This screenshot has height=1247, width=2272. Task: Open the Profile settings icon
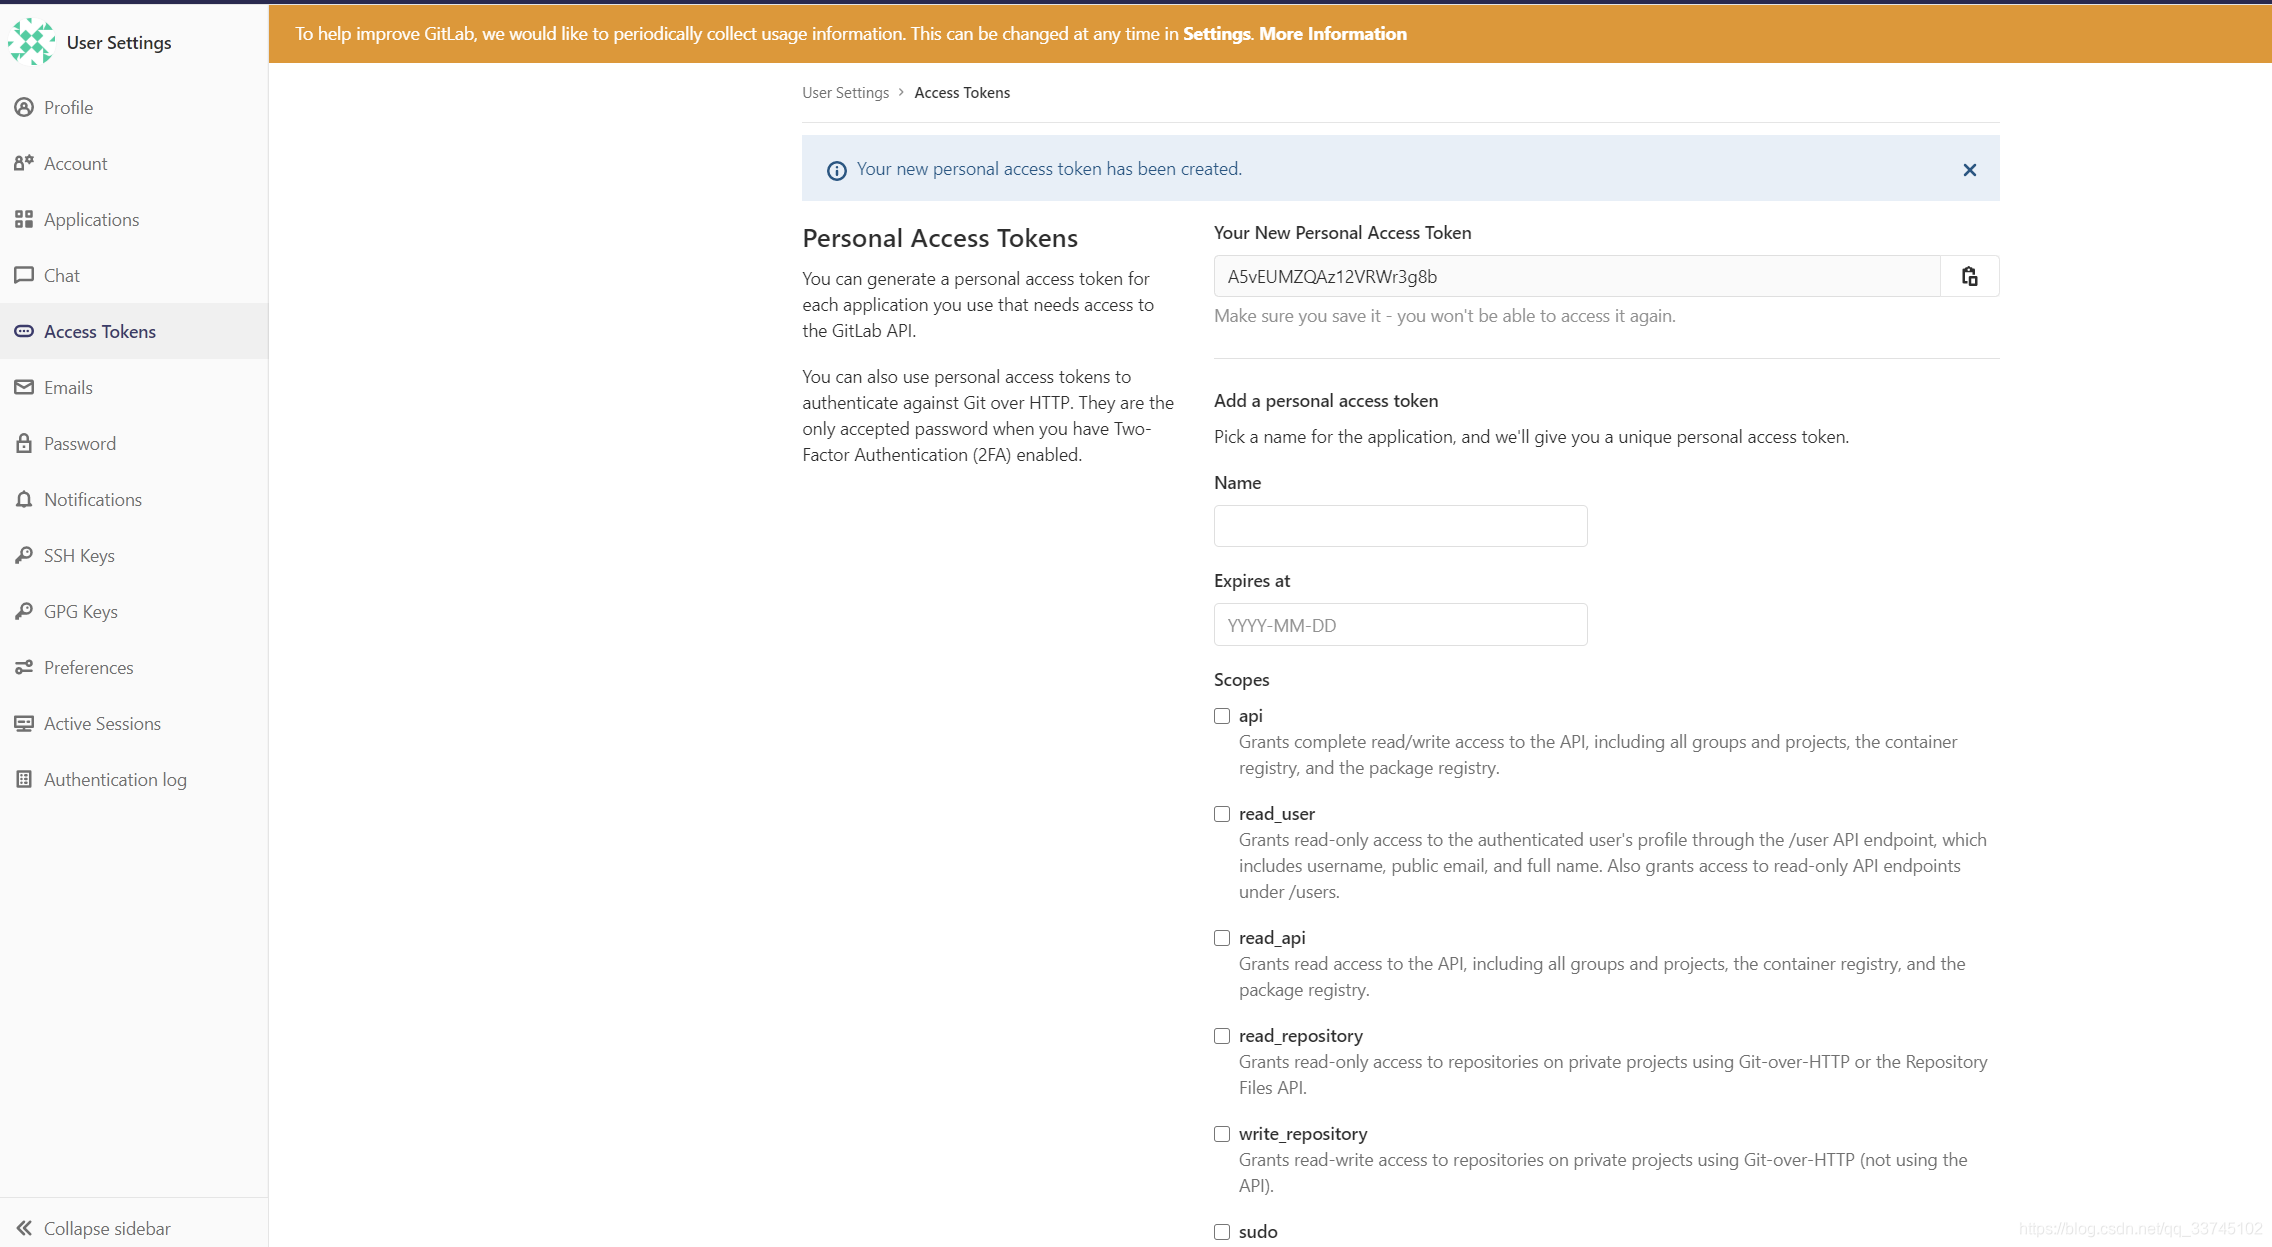click(24, 107)
